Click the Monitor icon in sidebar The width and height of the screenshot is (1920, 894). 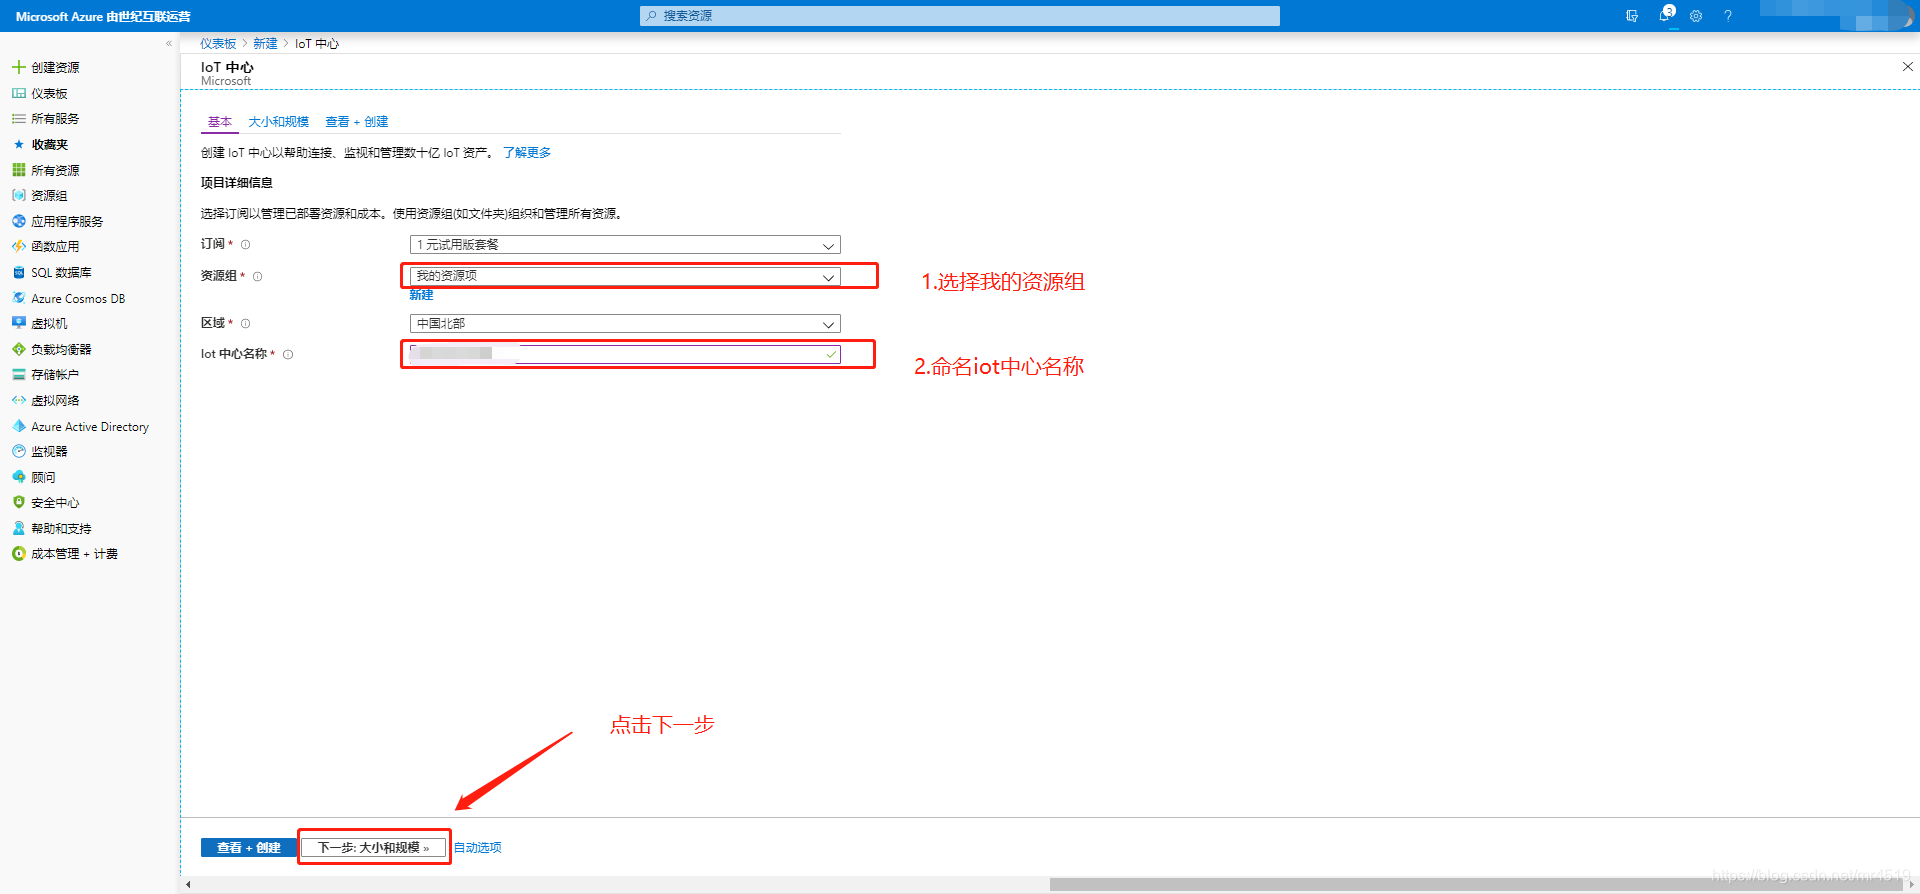(x=18, y=451)
